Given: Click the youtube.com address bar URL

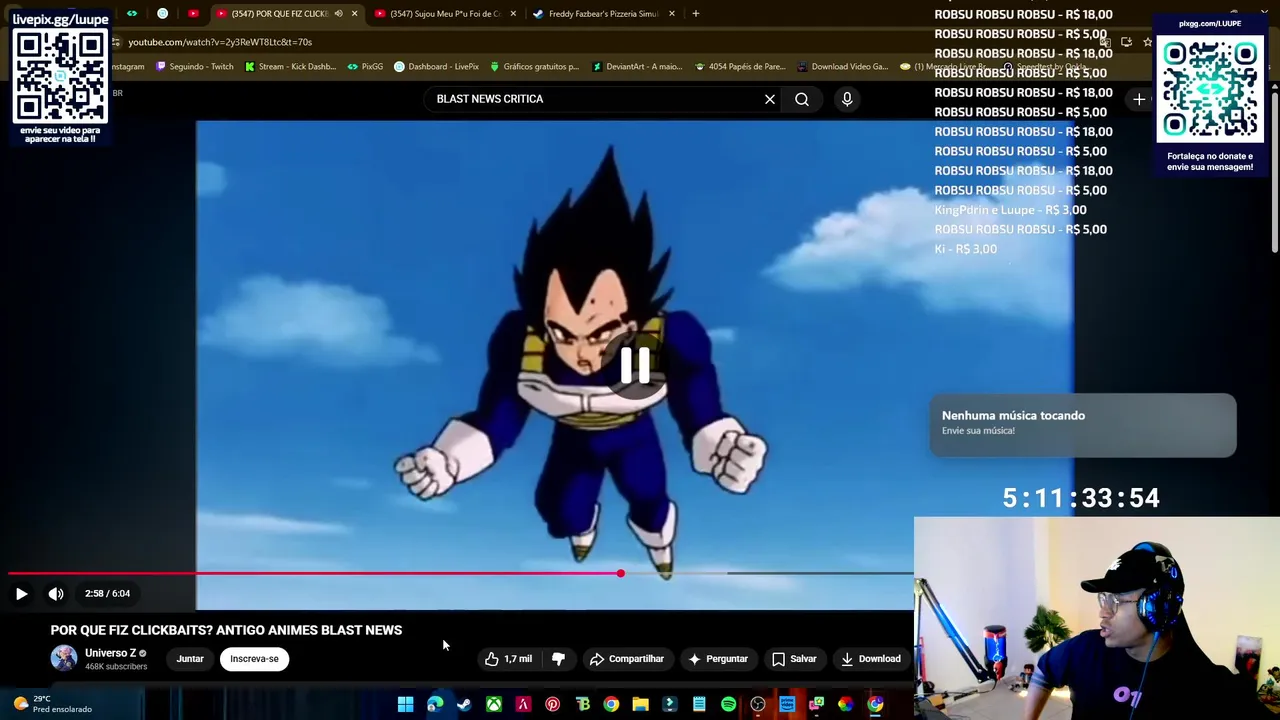Looking at the screenshot, I should pyautogui.click(x=220, y=42).
